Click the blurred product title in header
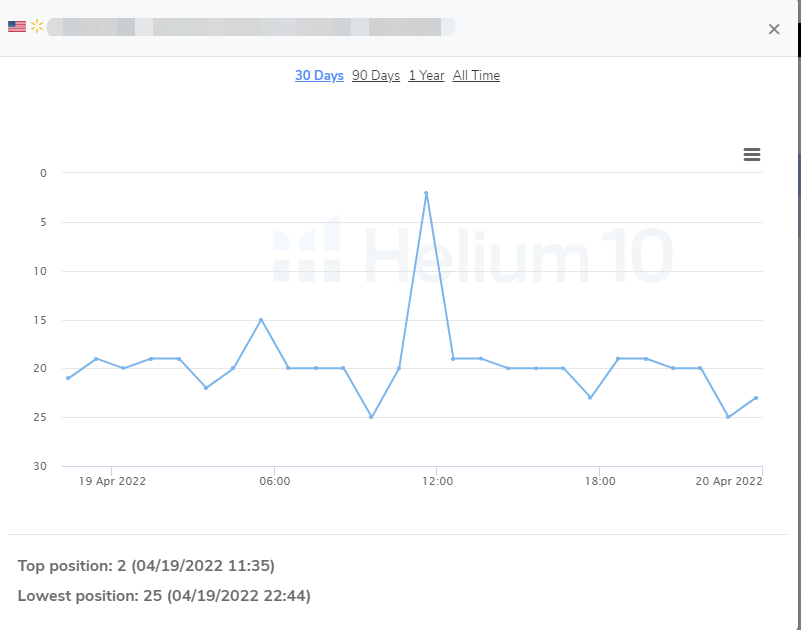The width and height of the screenshot is (801, 630). point(250,27)
